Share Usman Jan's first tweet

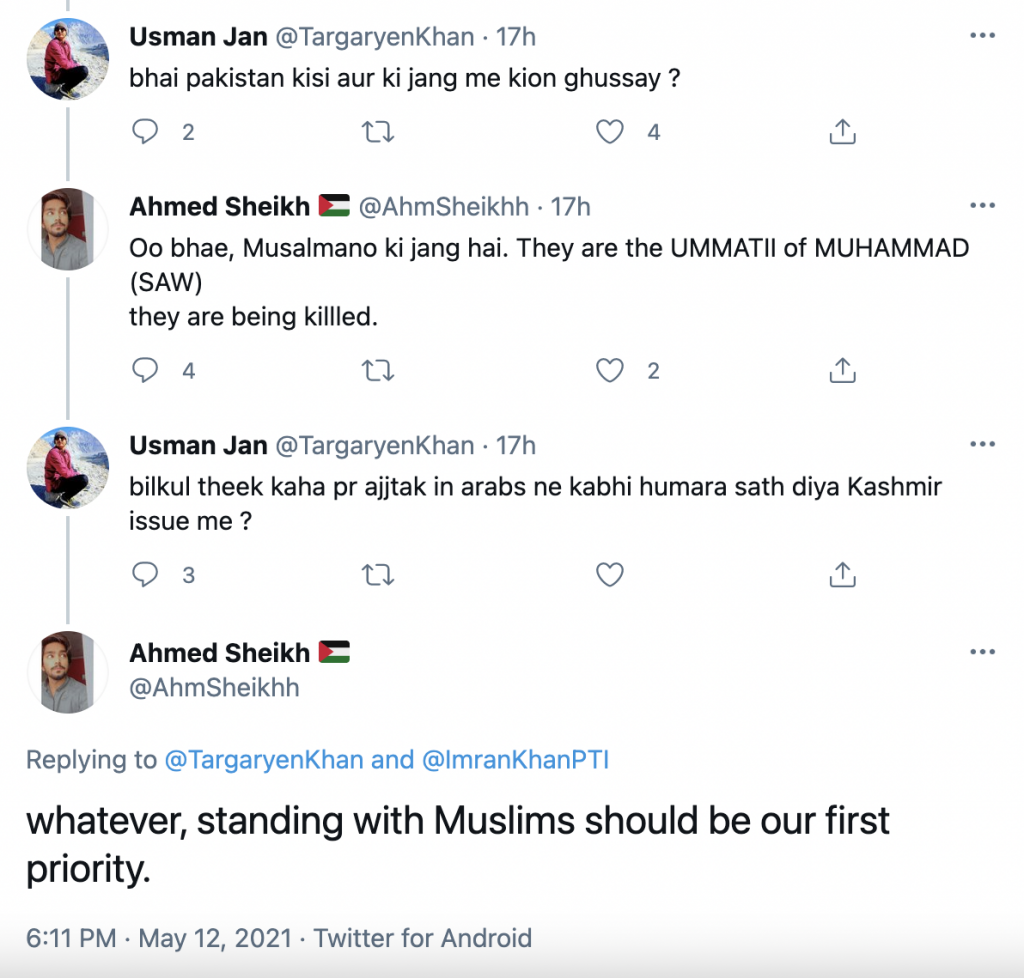coord(842,132)
